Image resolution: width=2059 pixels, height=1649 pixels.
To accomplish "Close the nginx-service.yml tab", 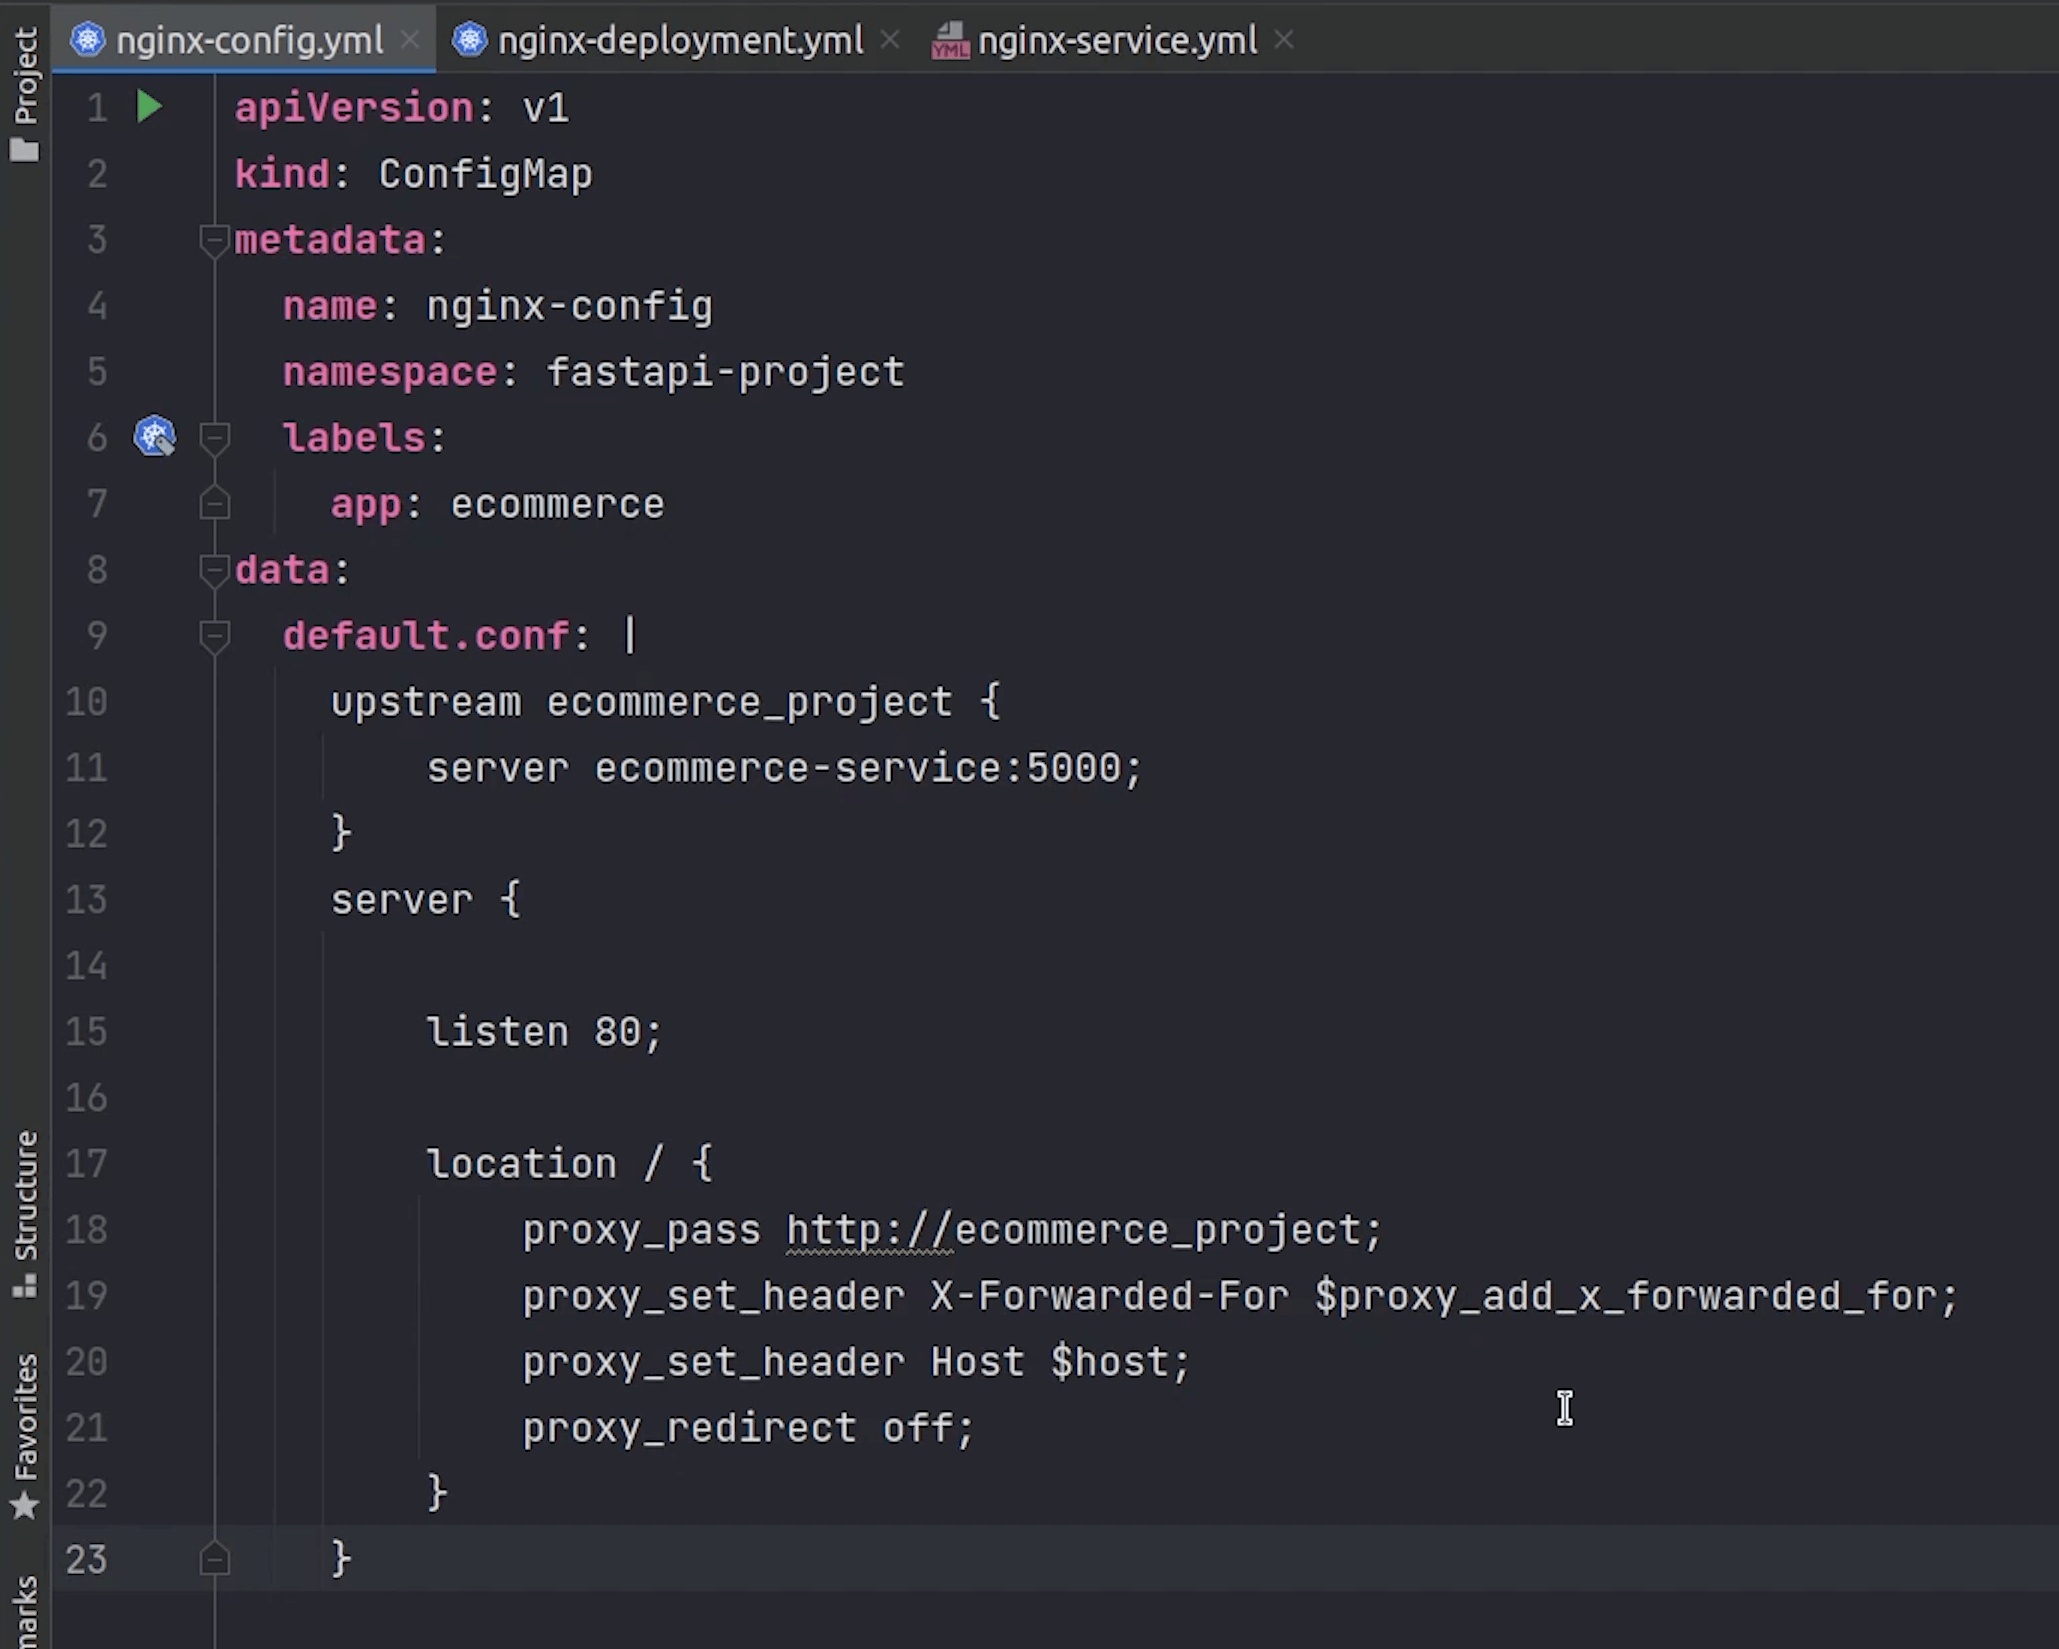I will [x=1285, y=40].
